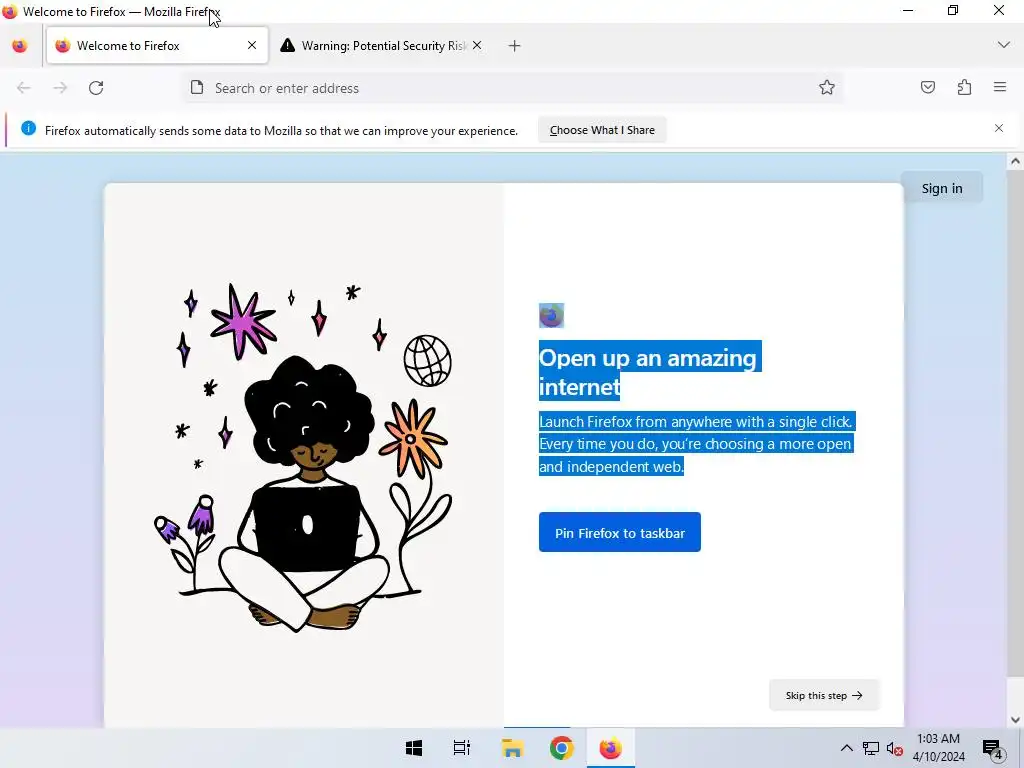Go back one page
The image size is (1024, 768).
[x=24, y=88]
